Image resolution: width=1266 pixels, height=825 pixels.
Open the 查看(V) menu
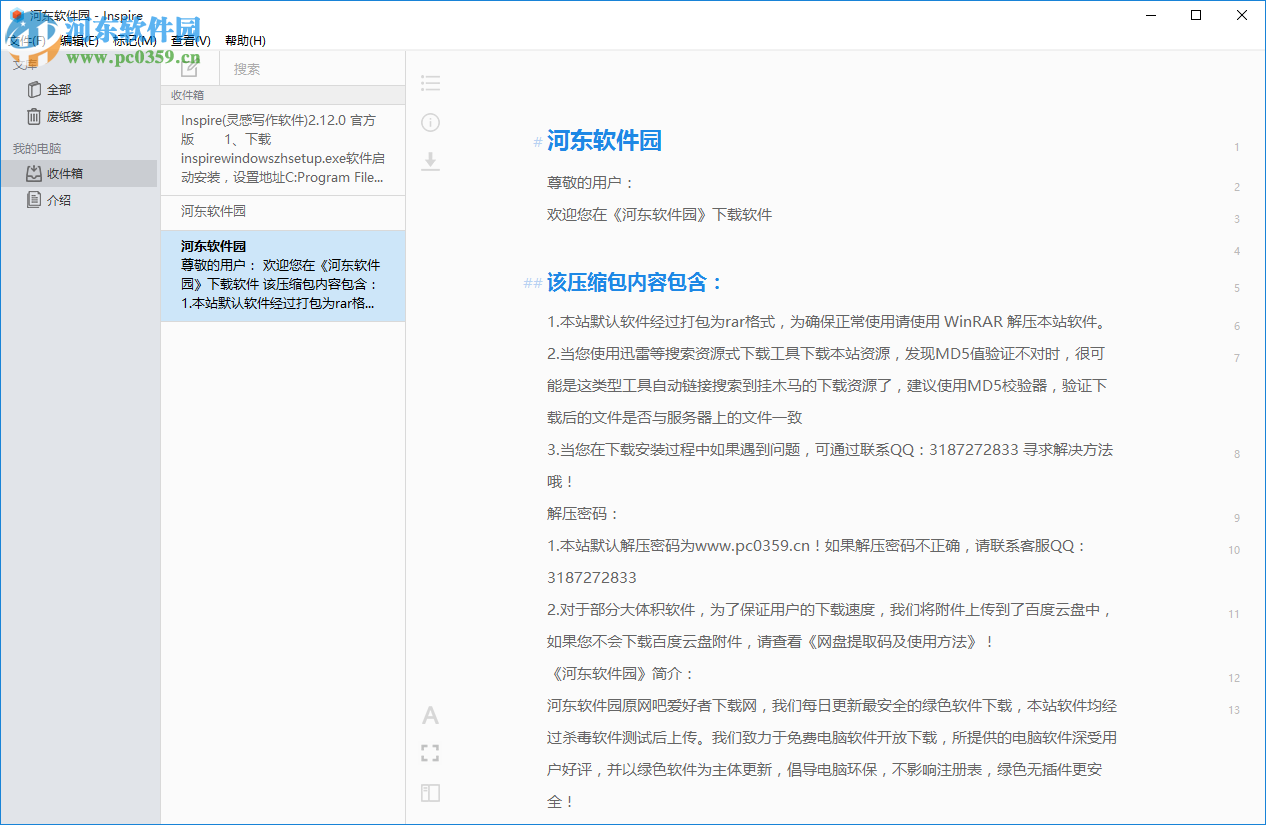point(190,41)
